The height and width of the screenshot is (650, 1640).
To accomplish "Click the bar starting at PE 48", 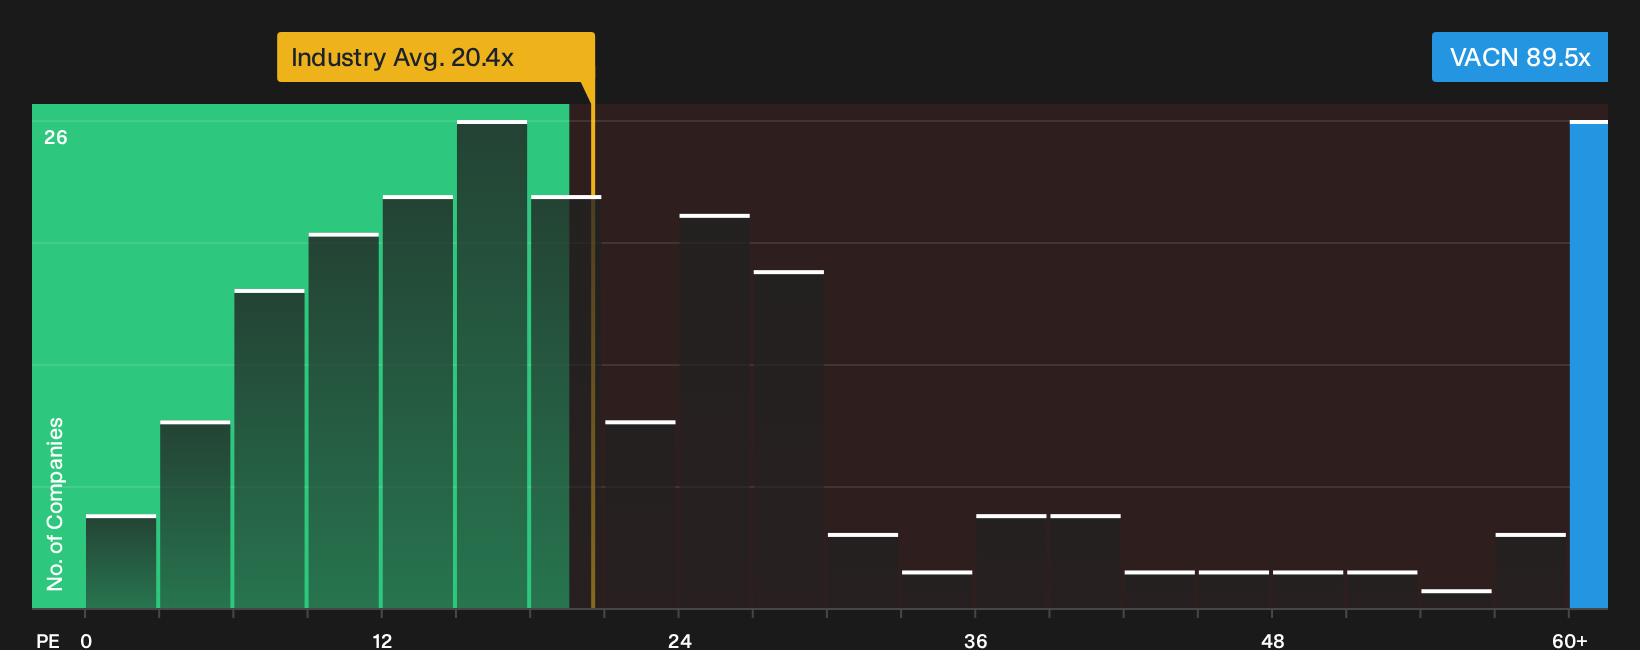I will point(1308,589).
